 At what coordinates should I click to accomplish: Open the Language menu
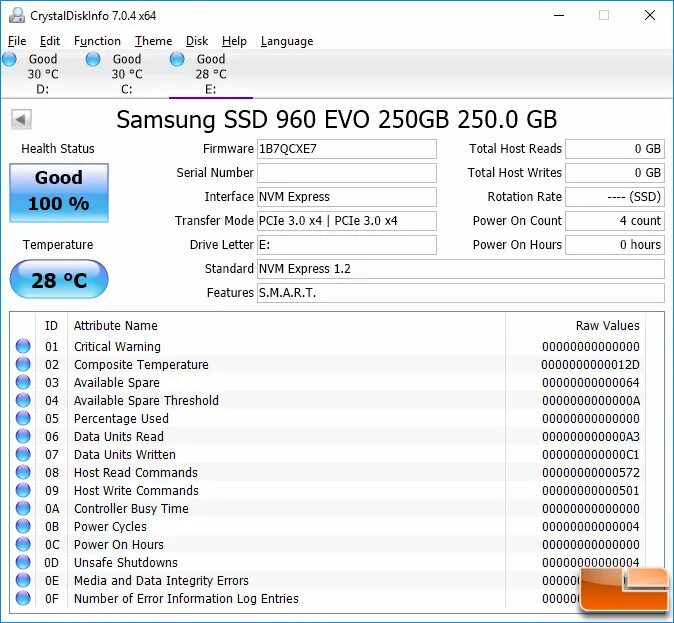point(287,41)
